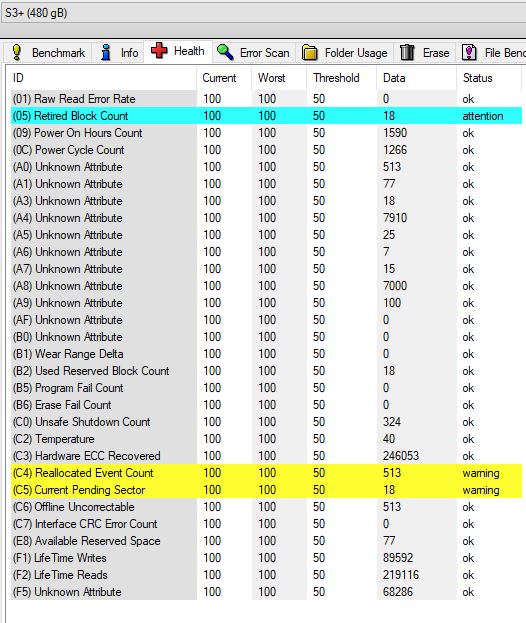Sort by the ID column header

[x=103, y=78]
